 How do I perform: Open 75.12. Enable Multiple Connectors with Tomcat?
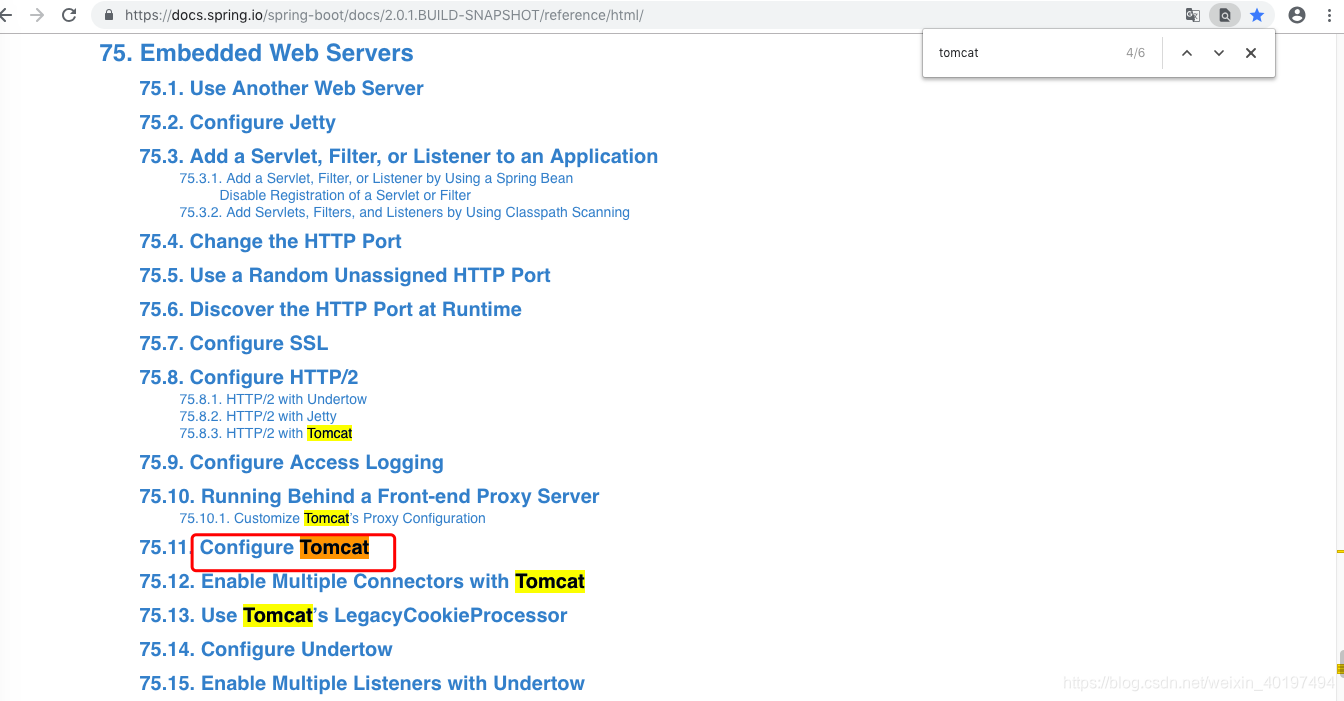tap(362, 581)
